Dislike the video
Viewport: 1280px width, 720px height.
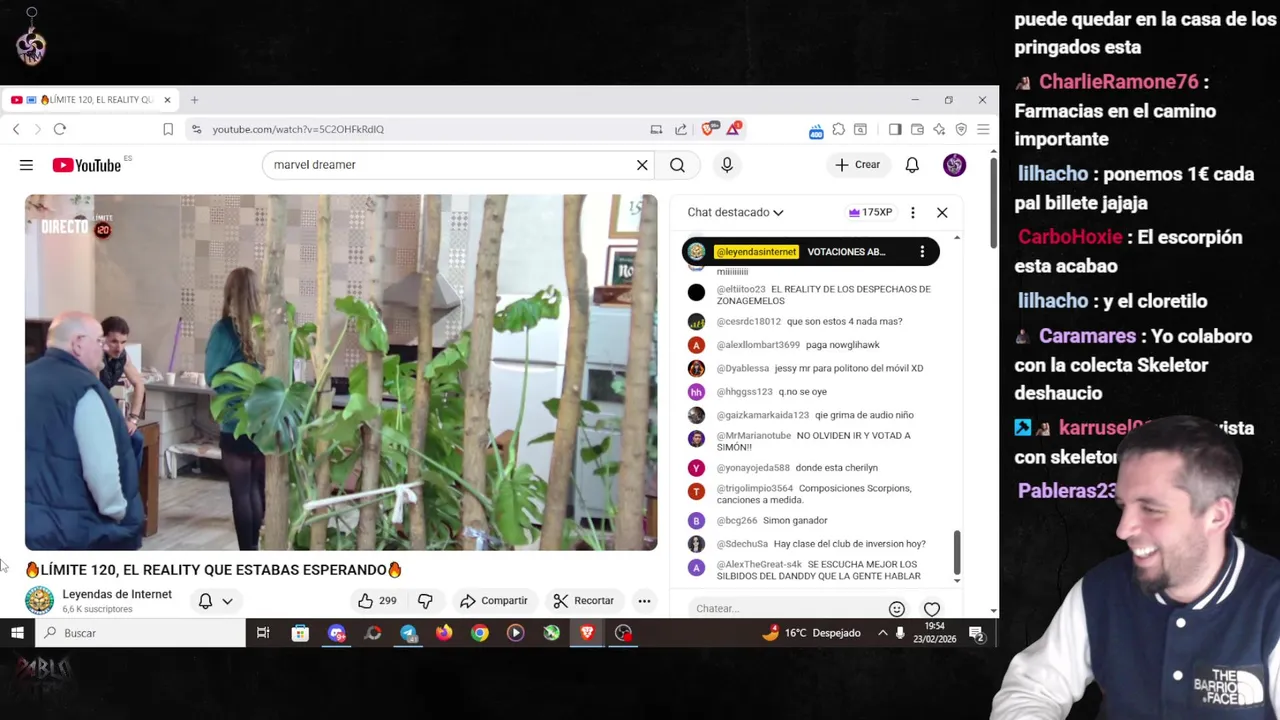(425, 601)
